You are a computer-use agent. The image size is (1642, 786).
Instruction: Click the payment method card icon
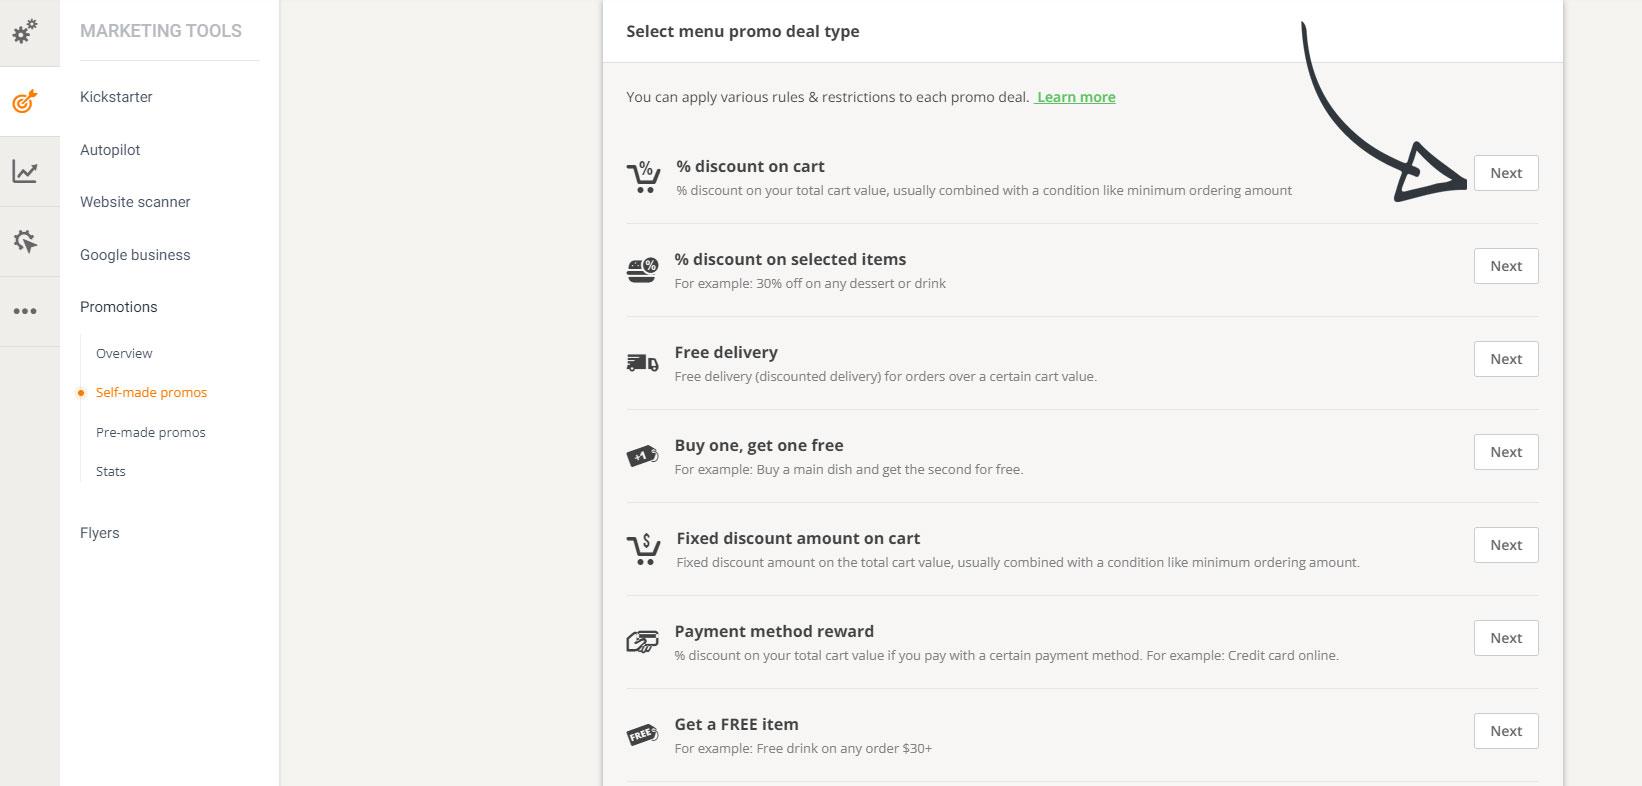pos(642,642)
